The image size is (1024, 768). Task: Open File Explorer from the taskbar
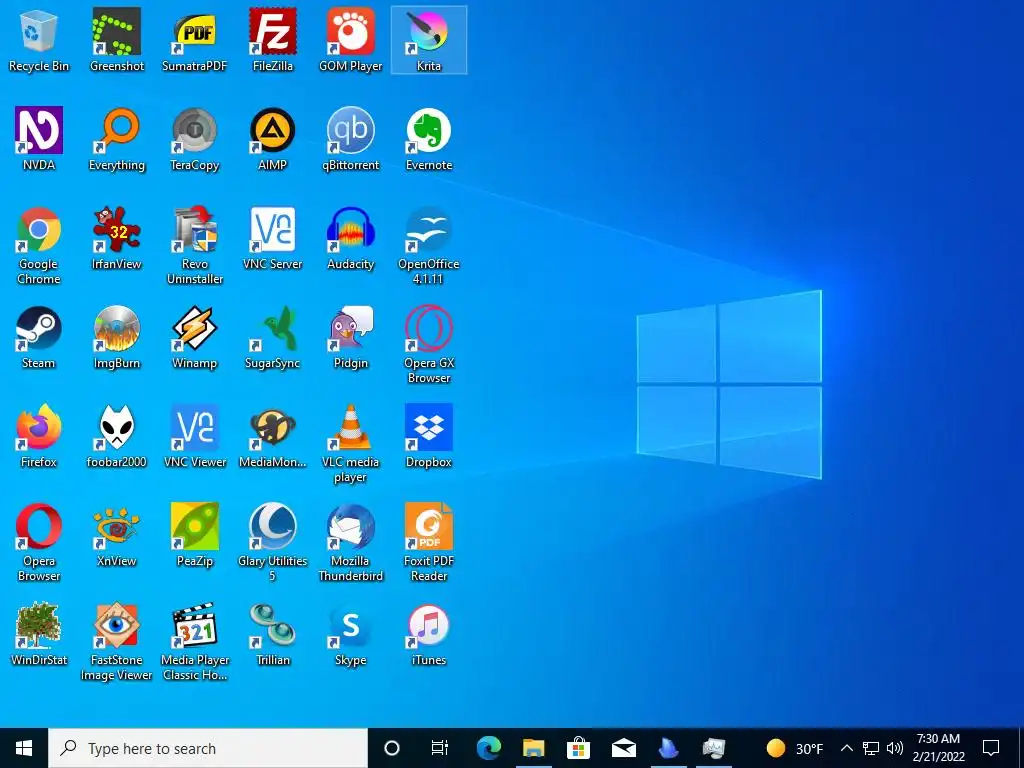(x=534, y=748)
